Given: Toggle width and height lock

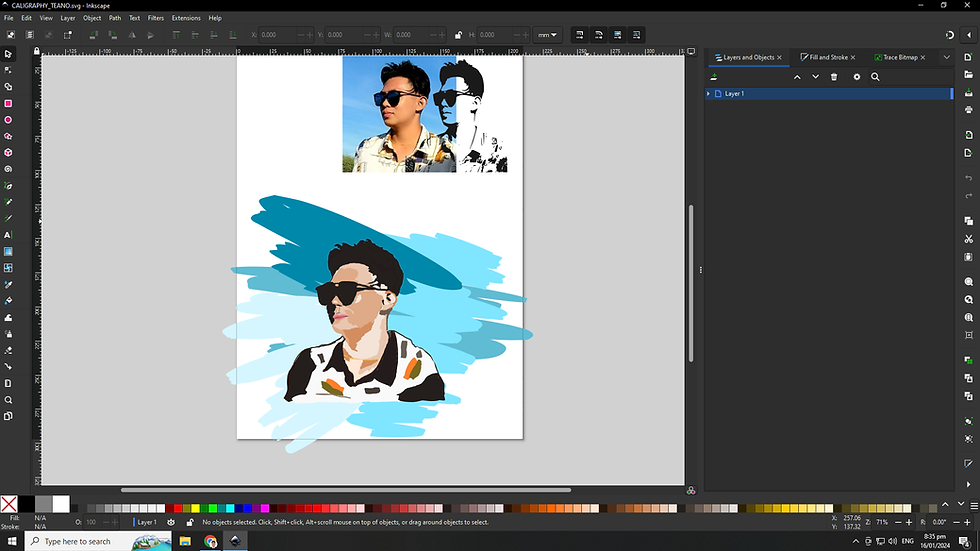Looking at the screenshot, I should [x=458, y=35].
